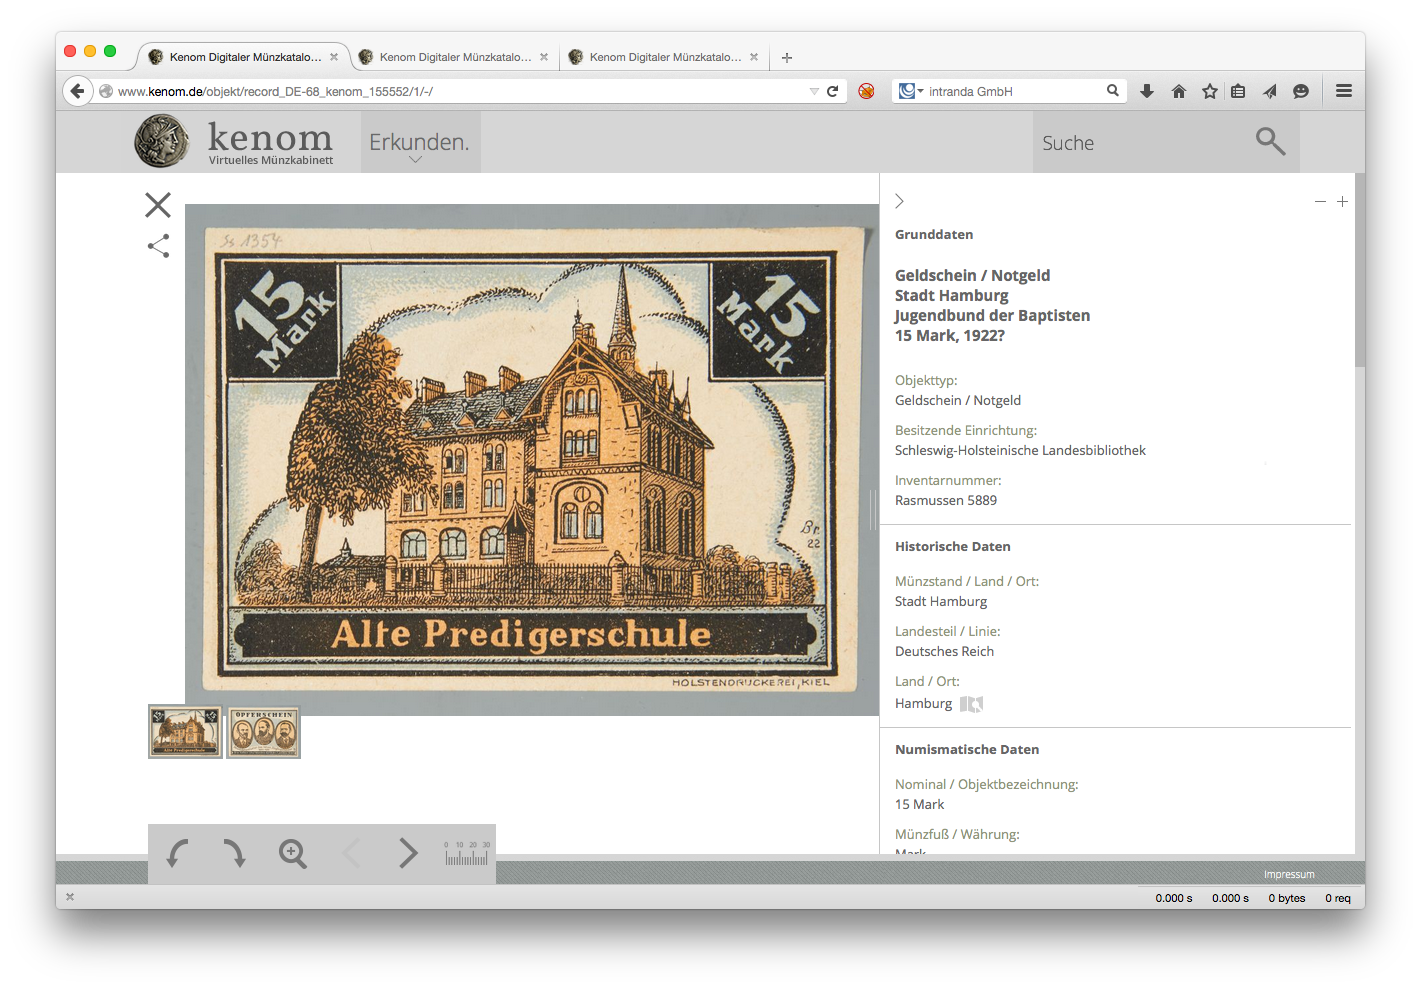This screenshot has height=989, width=1421.
Task: Open the Firefox hamburger menu
Action: 1344,91
